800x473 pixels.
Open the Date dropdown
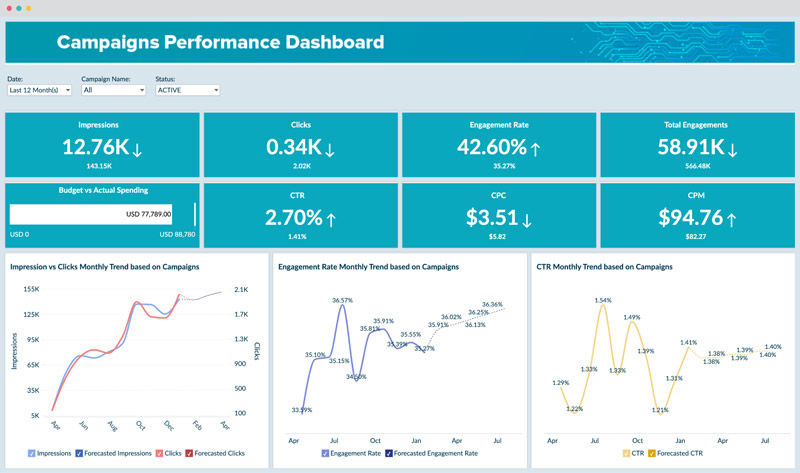(x=39, y=90)
